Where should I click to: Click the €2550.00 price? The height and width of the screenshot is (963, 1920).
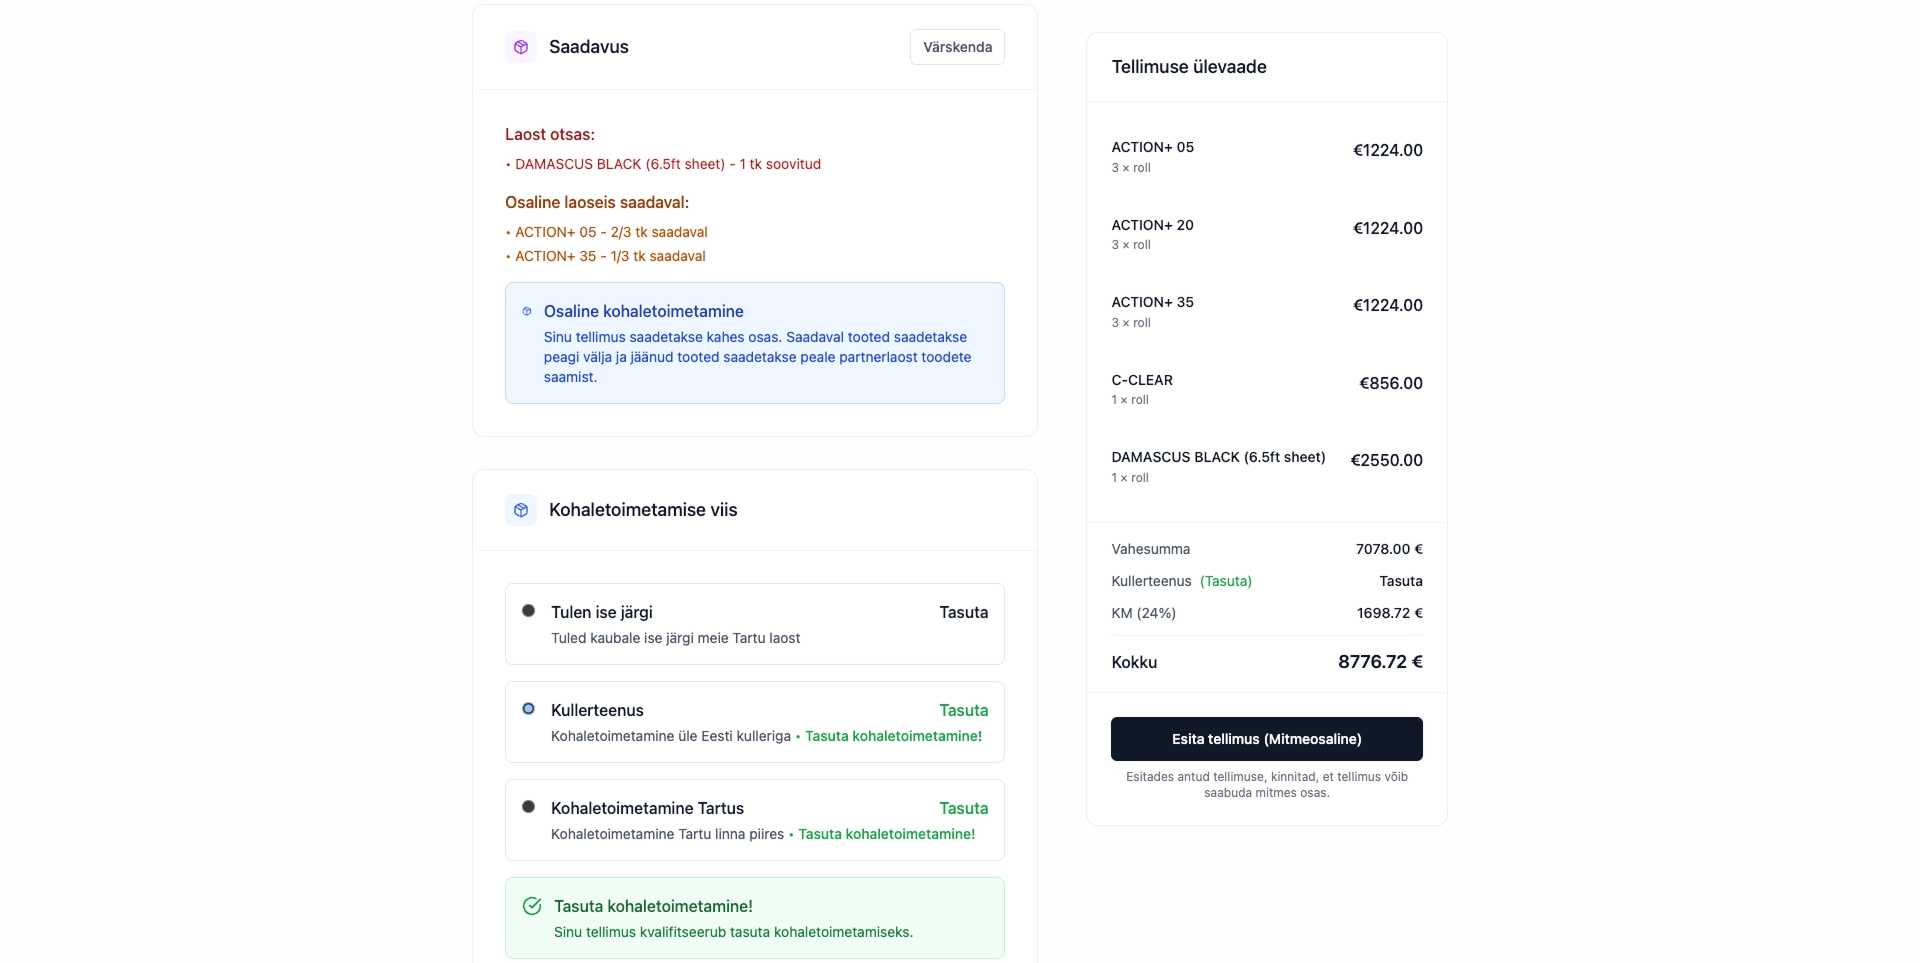click(1386, 460)
